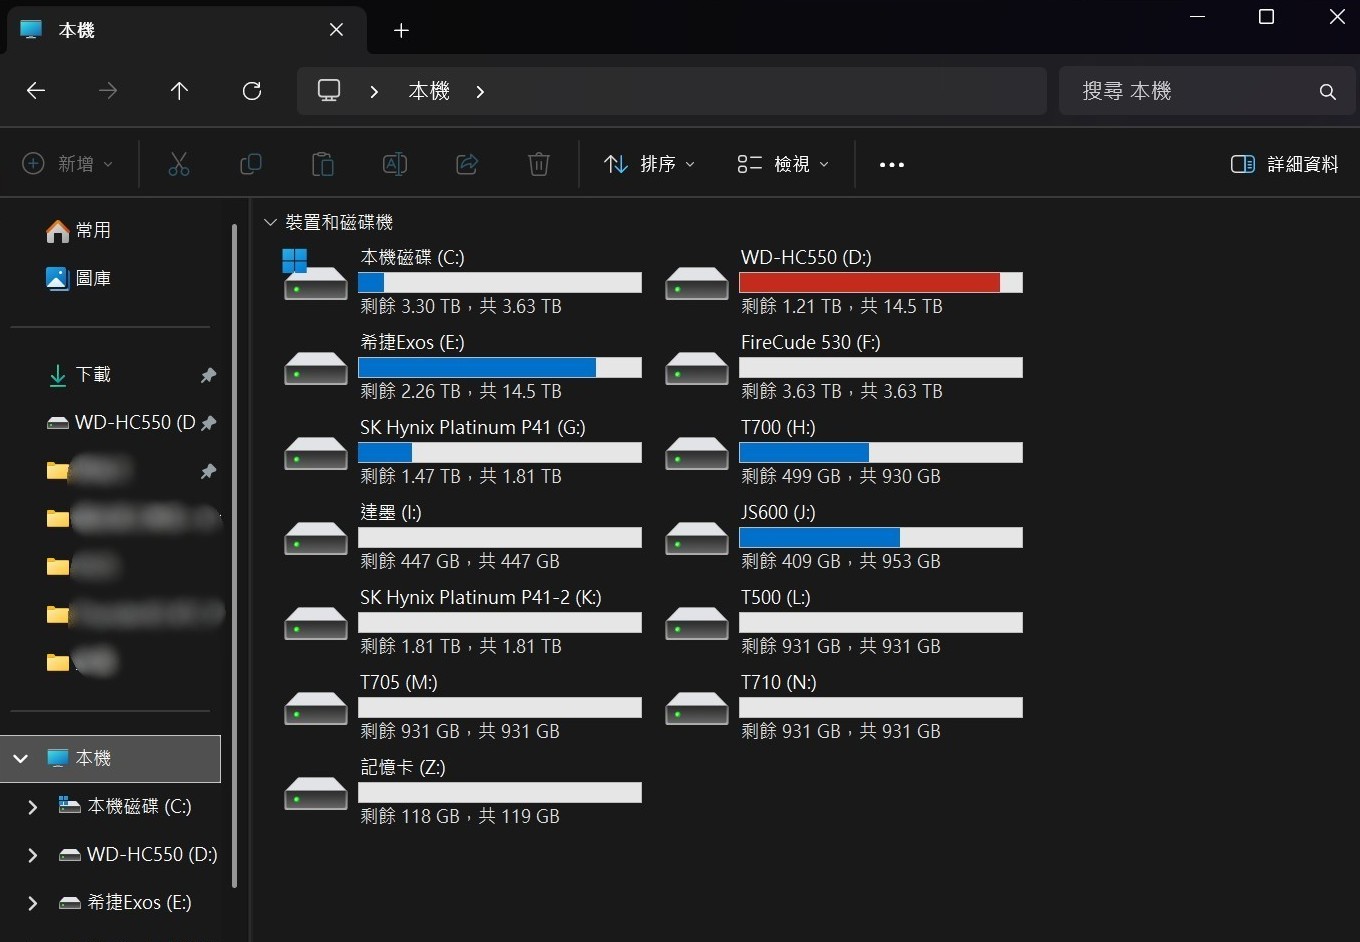Click the Copy icon in toolbar
1360x942 pixels.
click(x=251, y=164)
